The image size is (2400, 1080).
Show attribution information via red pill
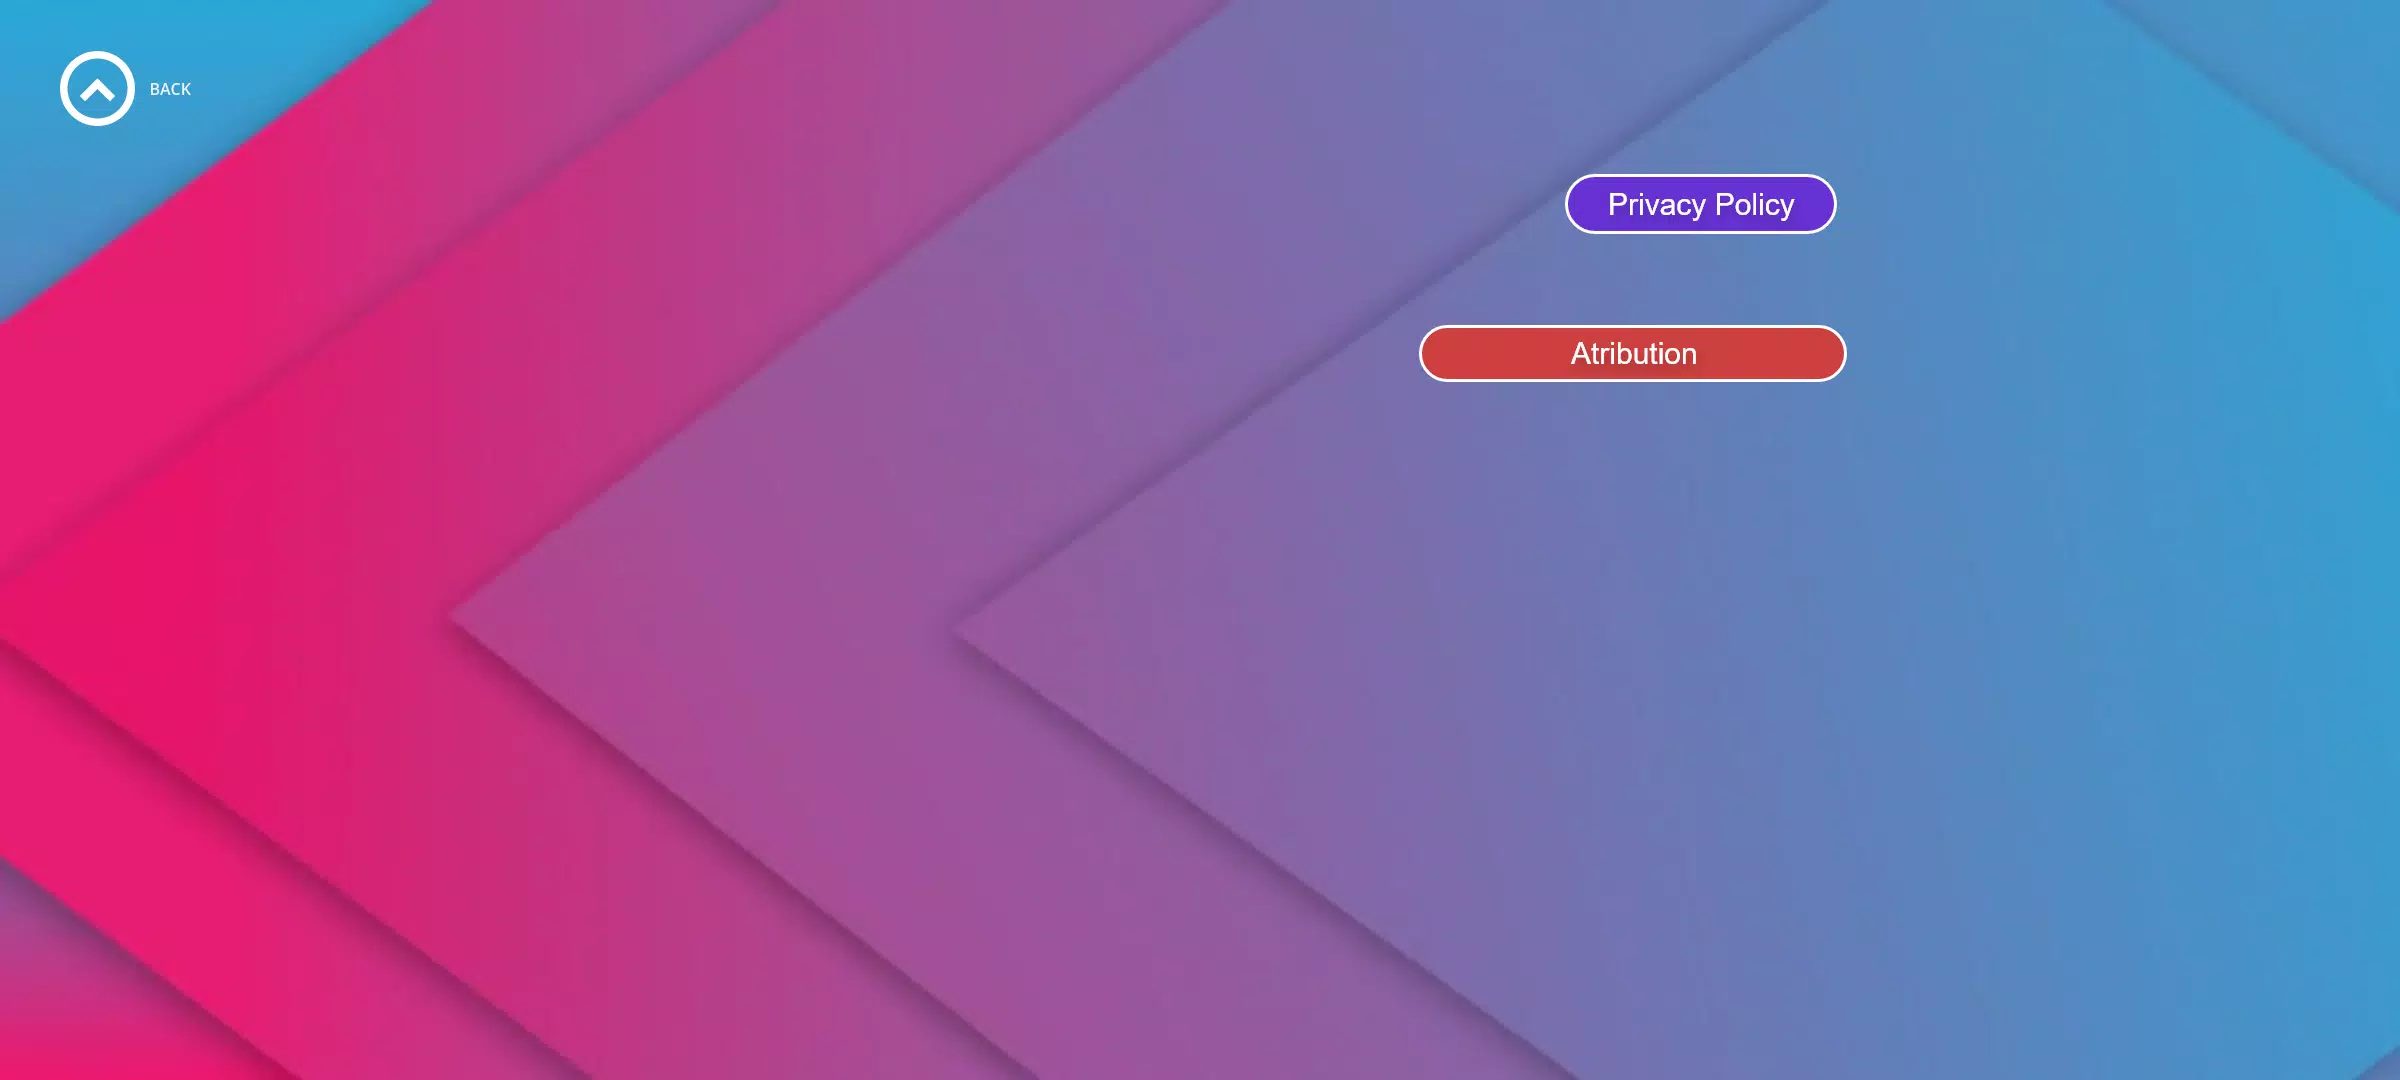pos(1632,353)
